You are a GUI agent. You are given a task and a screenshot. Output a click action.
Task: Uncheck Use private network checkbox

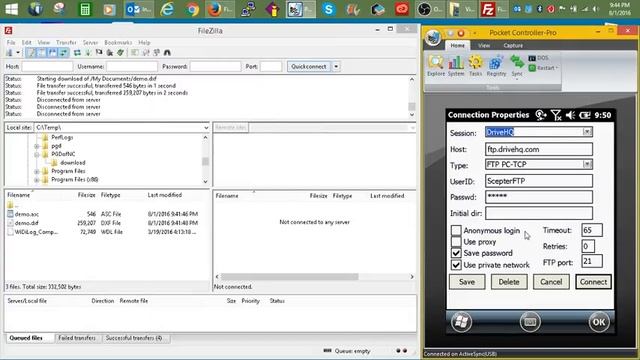[x=456, y=265]
